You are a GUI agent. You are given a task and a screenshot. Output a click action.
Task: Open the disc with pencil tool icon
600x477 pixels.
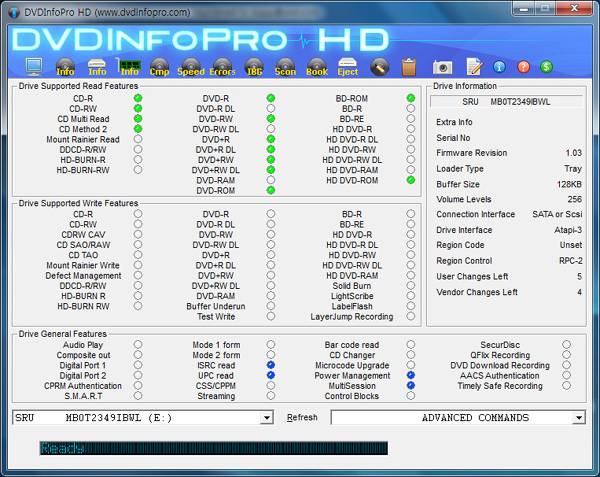(x=380, y=67)
